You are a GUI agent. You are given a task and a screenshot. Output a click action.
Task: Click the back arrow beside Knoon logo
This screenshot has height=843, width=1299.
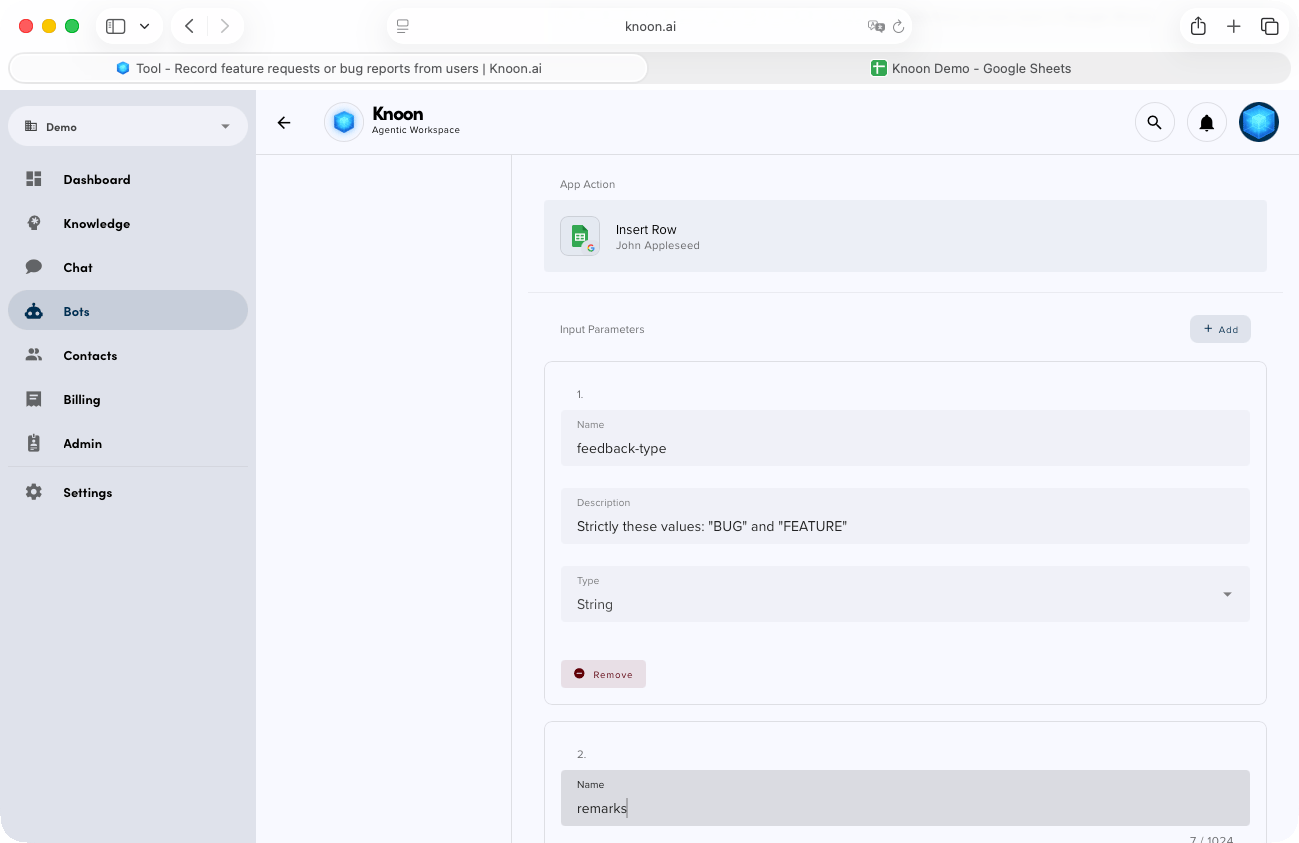tap(284, 122)
